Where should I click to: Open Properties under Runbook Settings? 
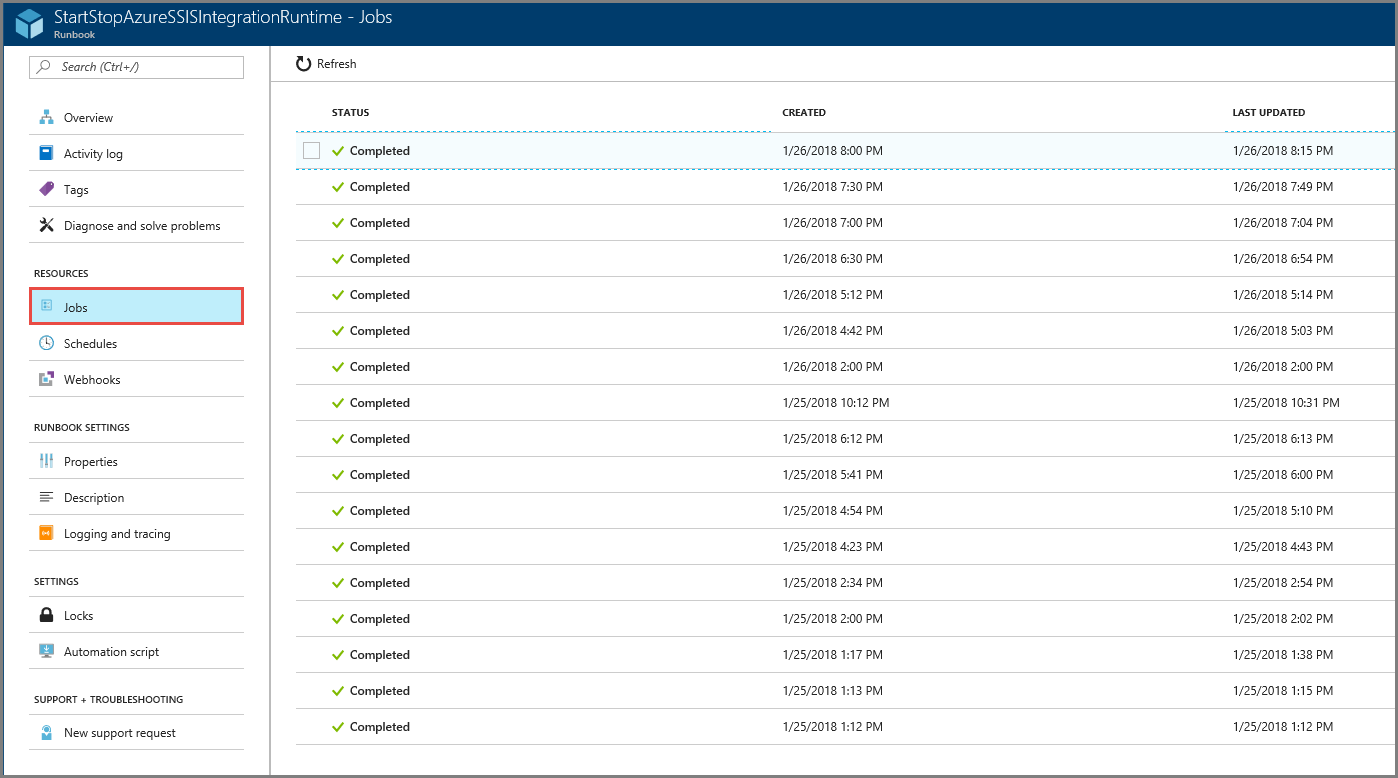[x=46, y=460]
